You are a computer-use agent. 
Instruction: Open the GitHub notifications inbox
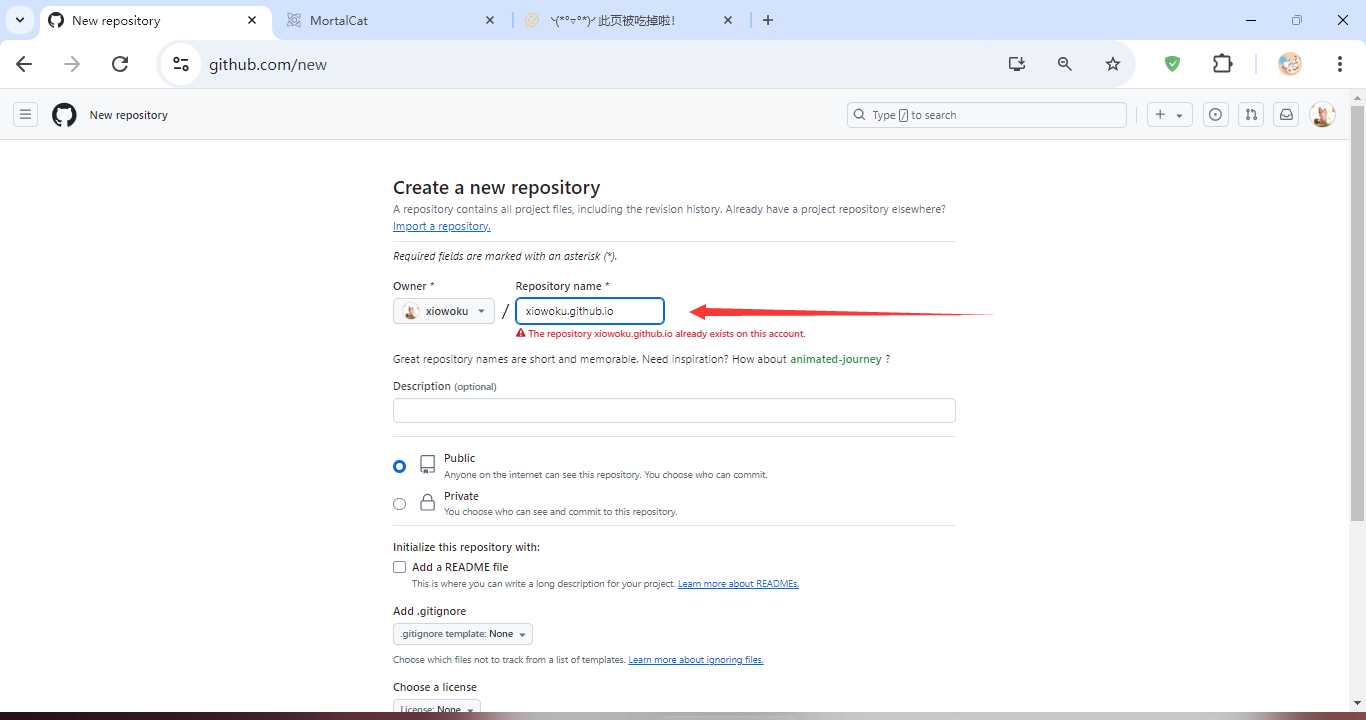(x=1287, y=115)
